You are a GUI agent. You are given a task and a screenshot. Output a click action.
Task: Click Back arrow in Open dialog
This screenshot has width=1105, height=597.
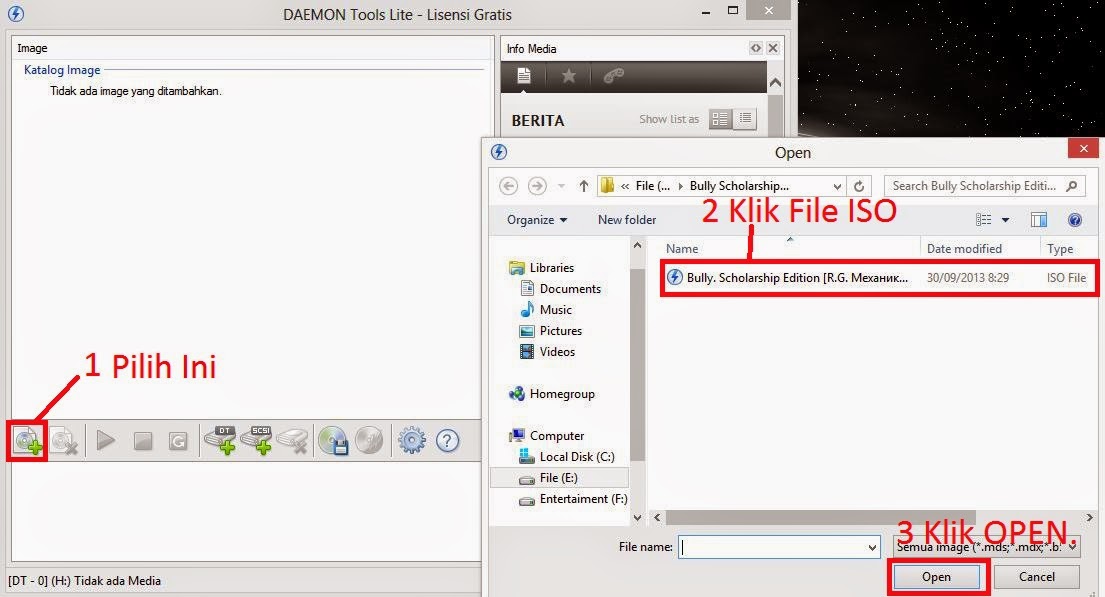(x=508, y=185)
